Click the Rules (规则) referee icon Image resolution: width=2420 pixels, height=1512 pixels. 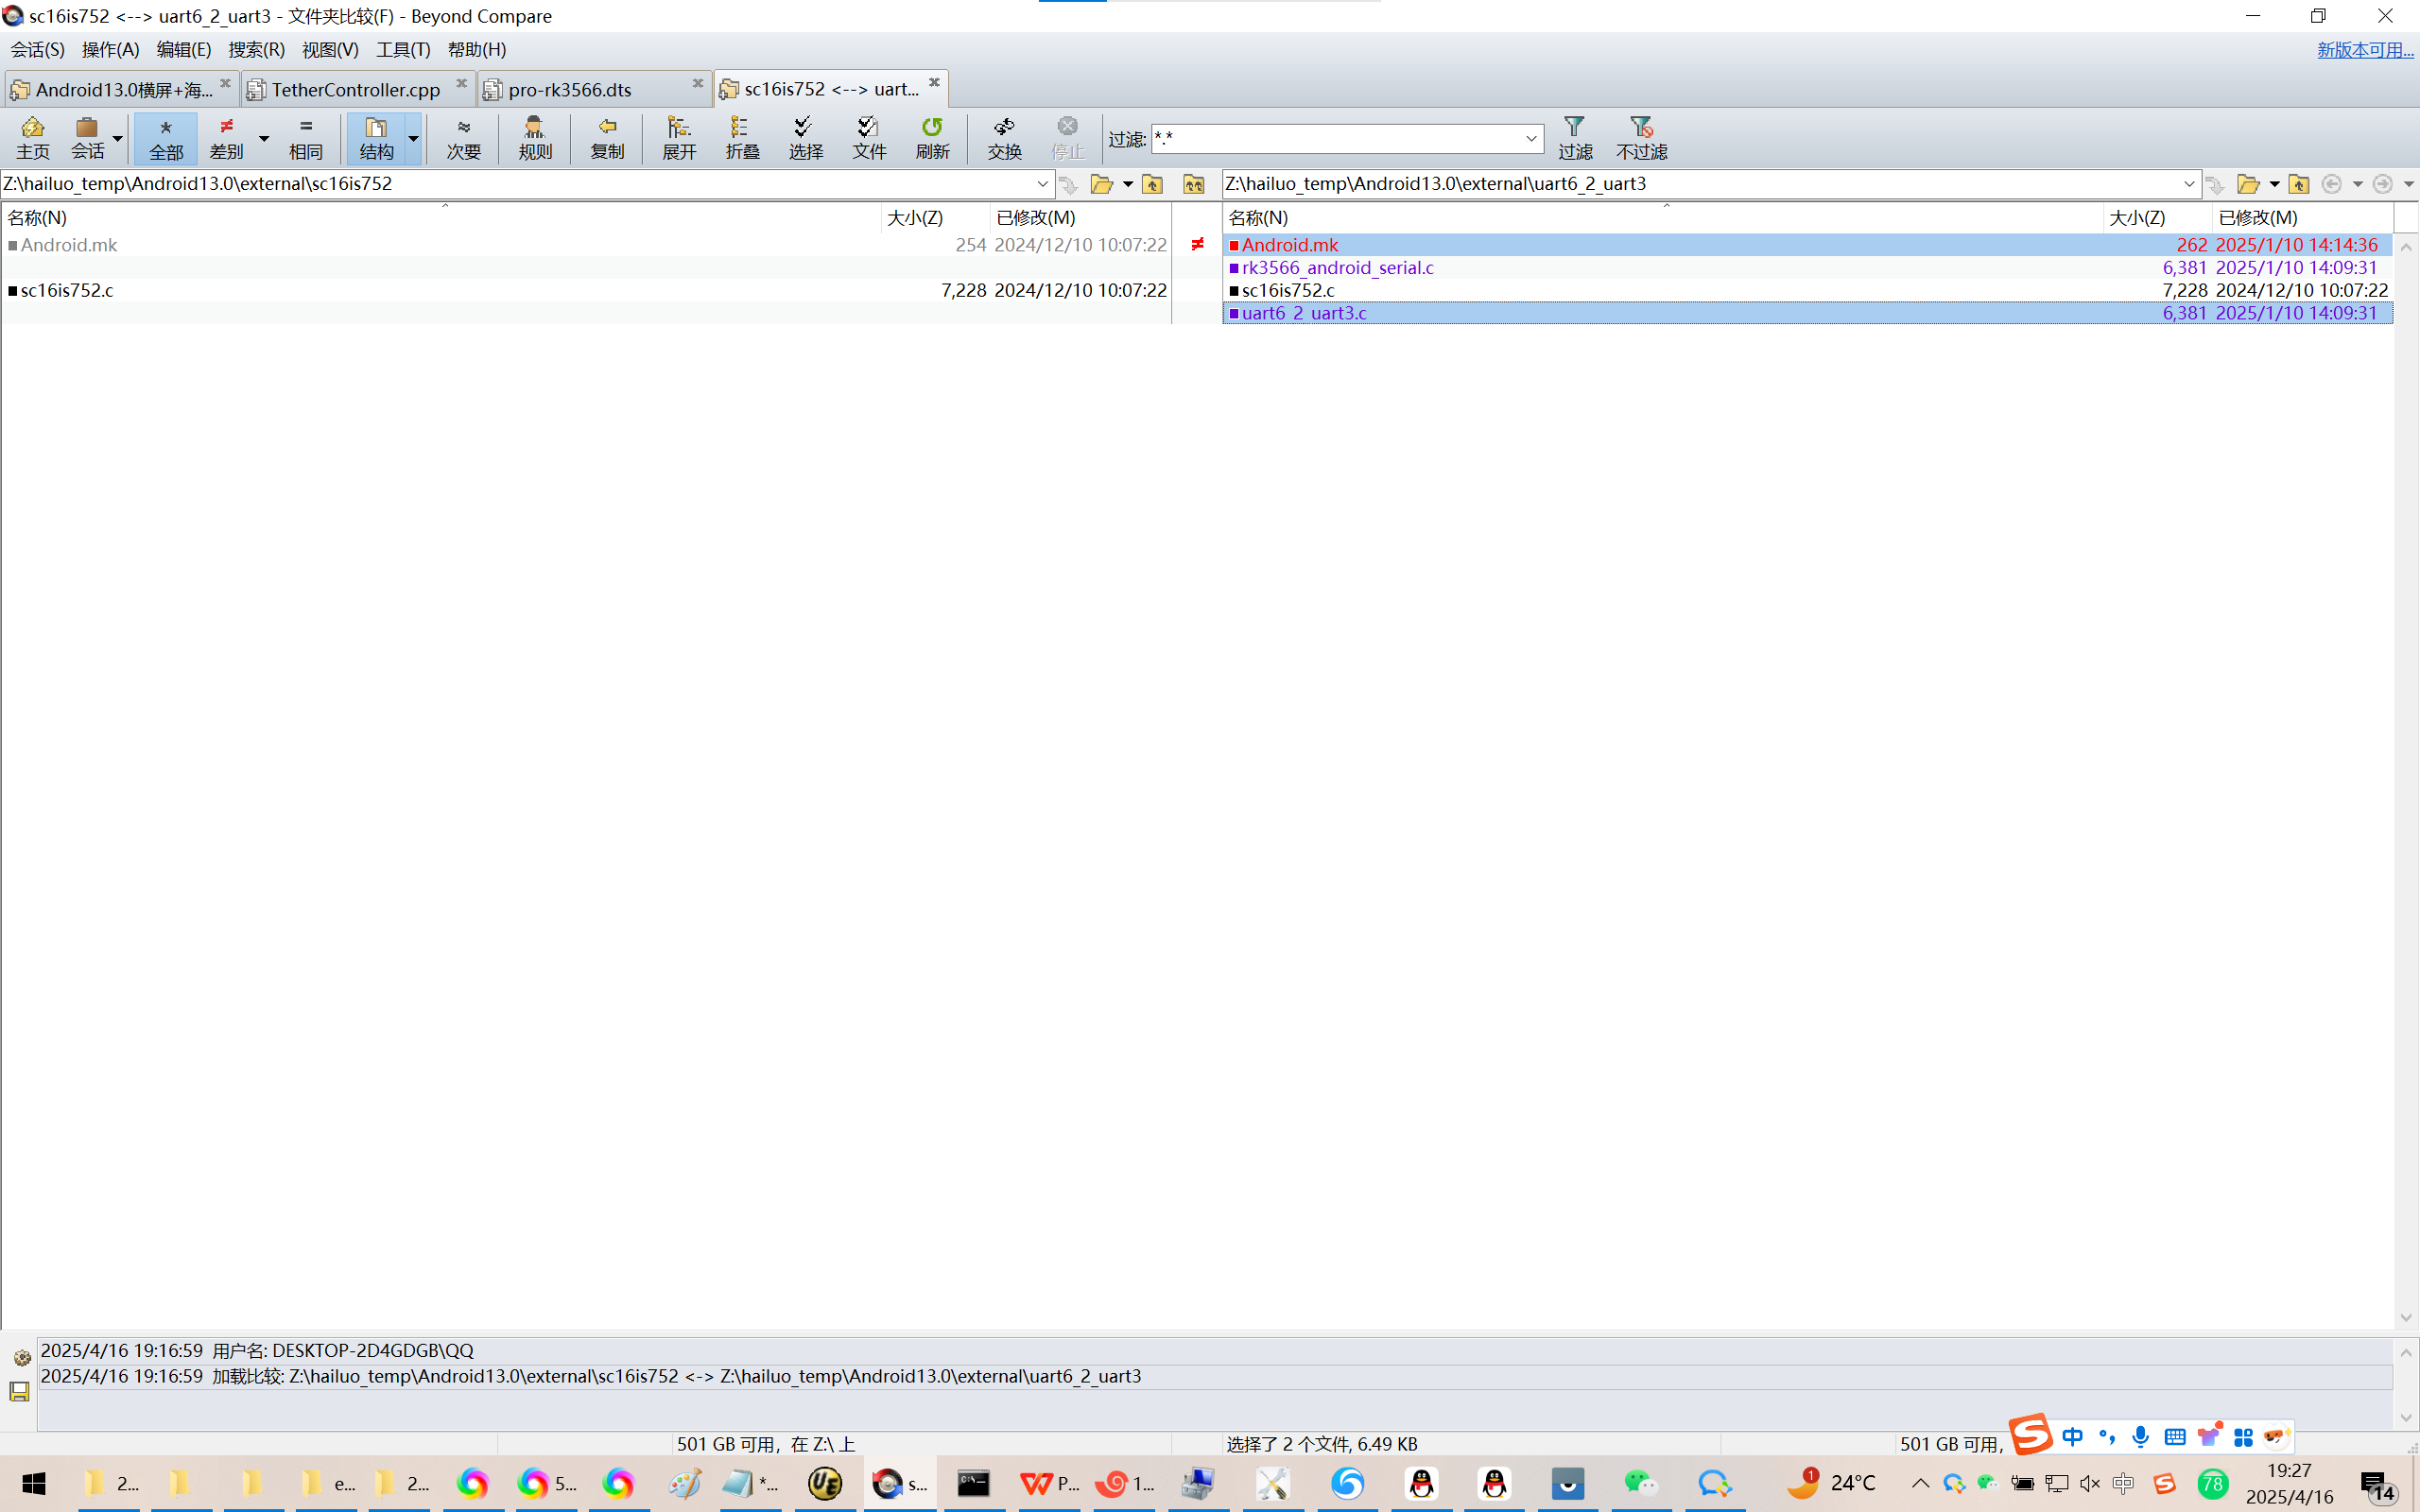coord(535,137)
